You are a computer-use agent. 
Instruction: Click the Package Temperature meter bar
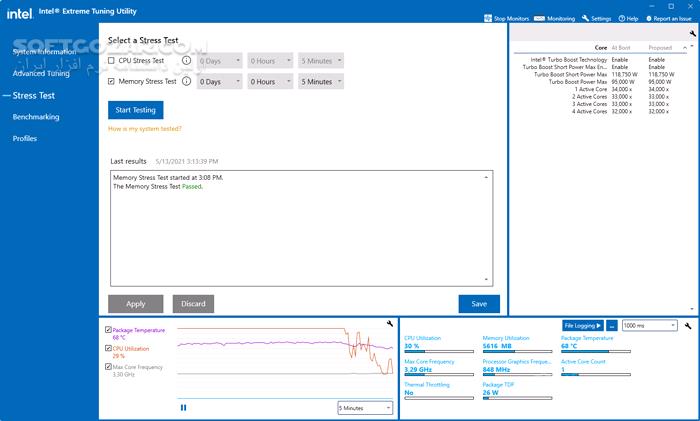(596, 351)
